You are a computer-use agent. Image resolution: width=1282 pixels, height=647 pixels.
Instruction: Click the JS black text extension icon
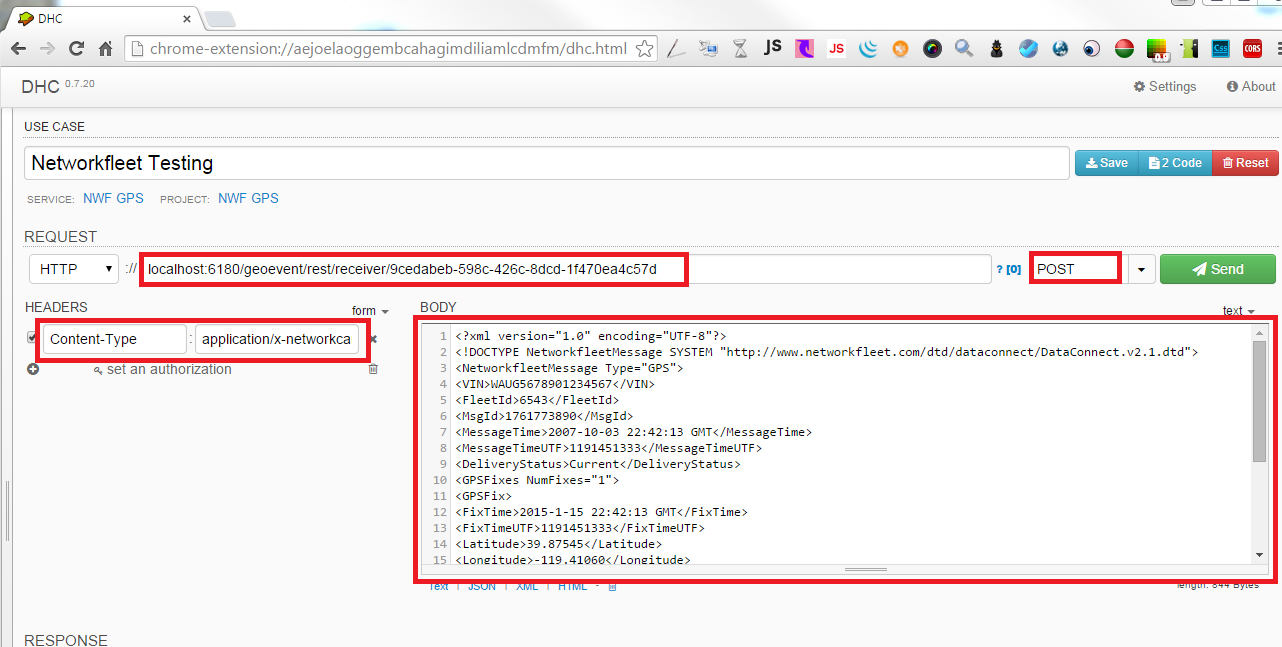772,47
